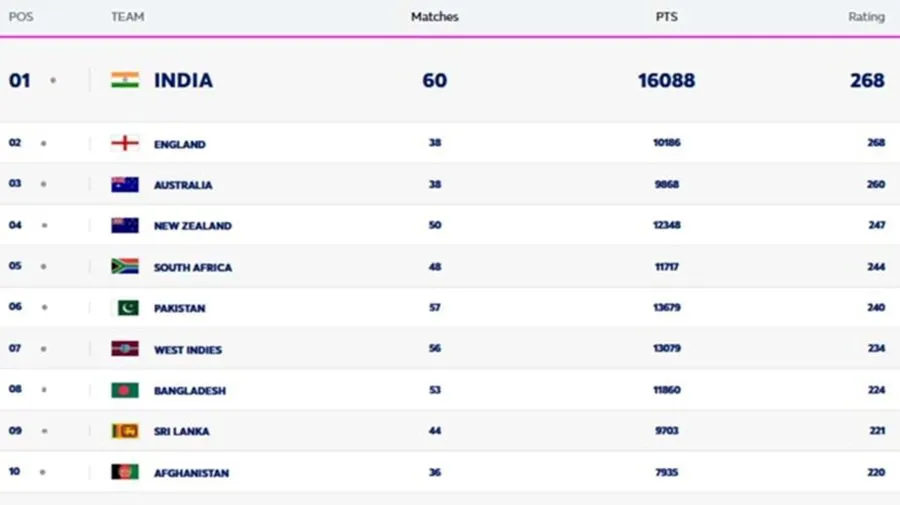The image size is (900, 505).
Task: Click the West Indies flag icon
Action: click(x=125, y=349)
